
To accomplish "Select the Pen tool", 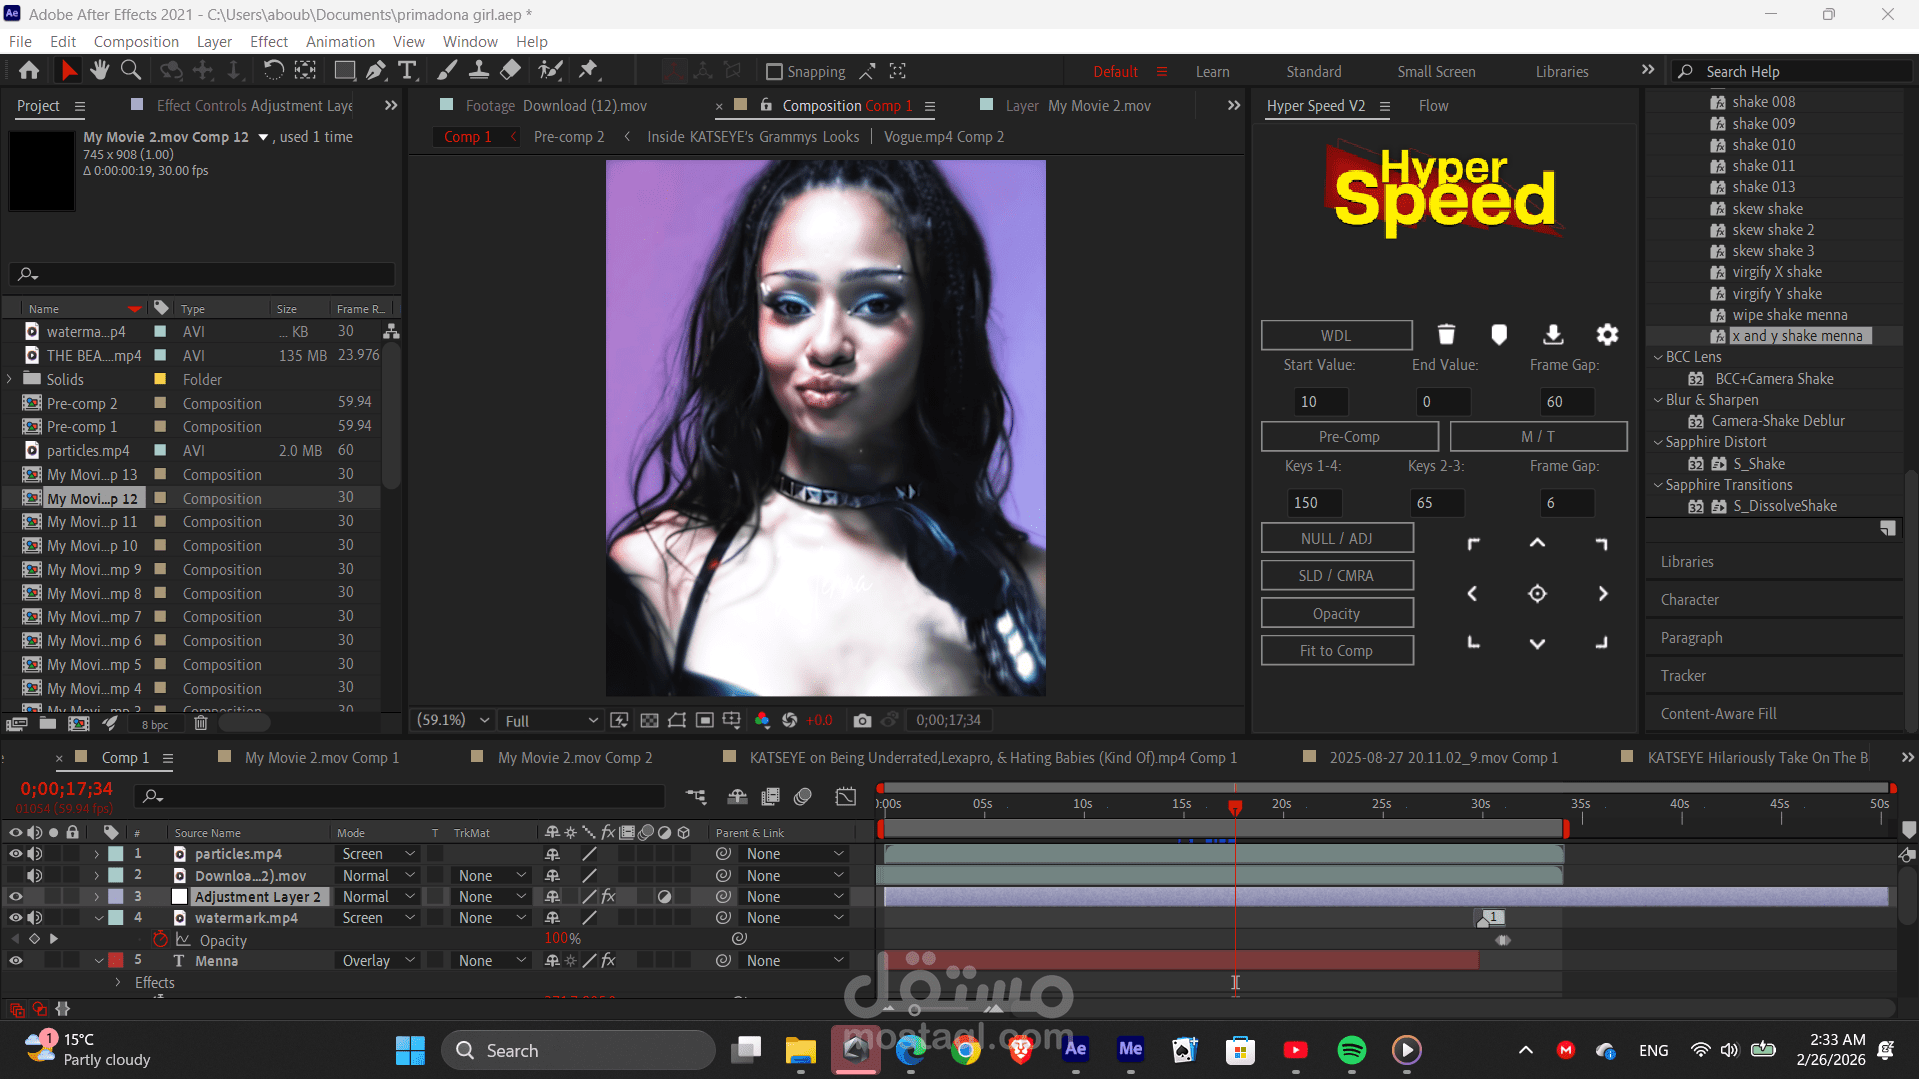I will tap(376, 70).
